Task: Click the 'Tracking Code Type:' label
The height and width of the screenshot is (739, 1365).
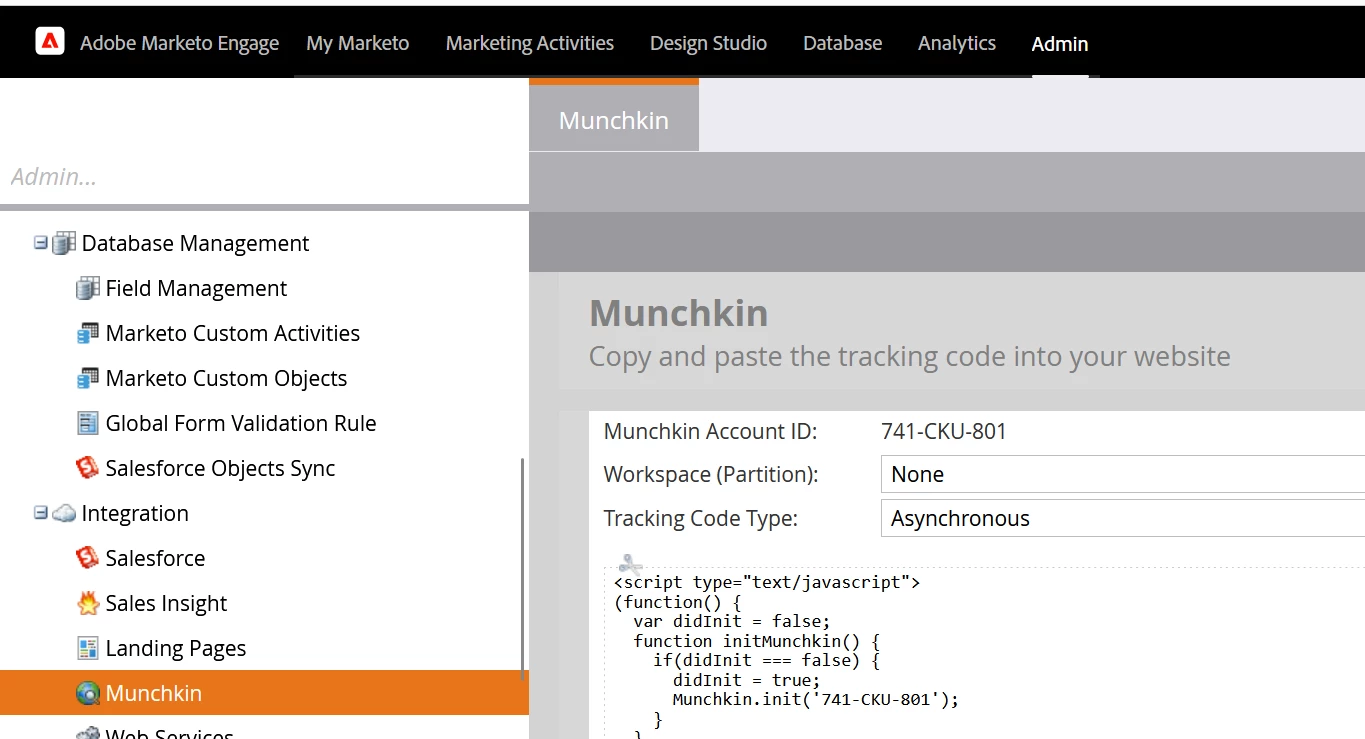Action: coord(701,518)
